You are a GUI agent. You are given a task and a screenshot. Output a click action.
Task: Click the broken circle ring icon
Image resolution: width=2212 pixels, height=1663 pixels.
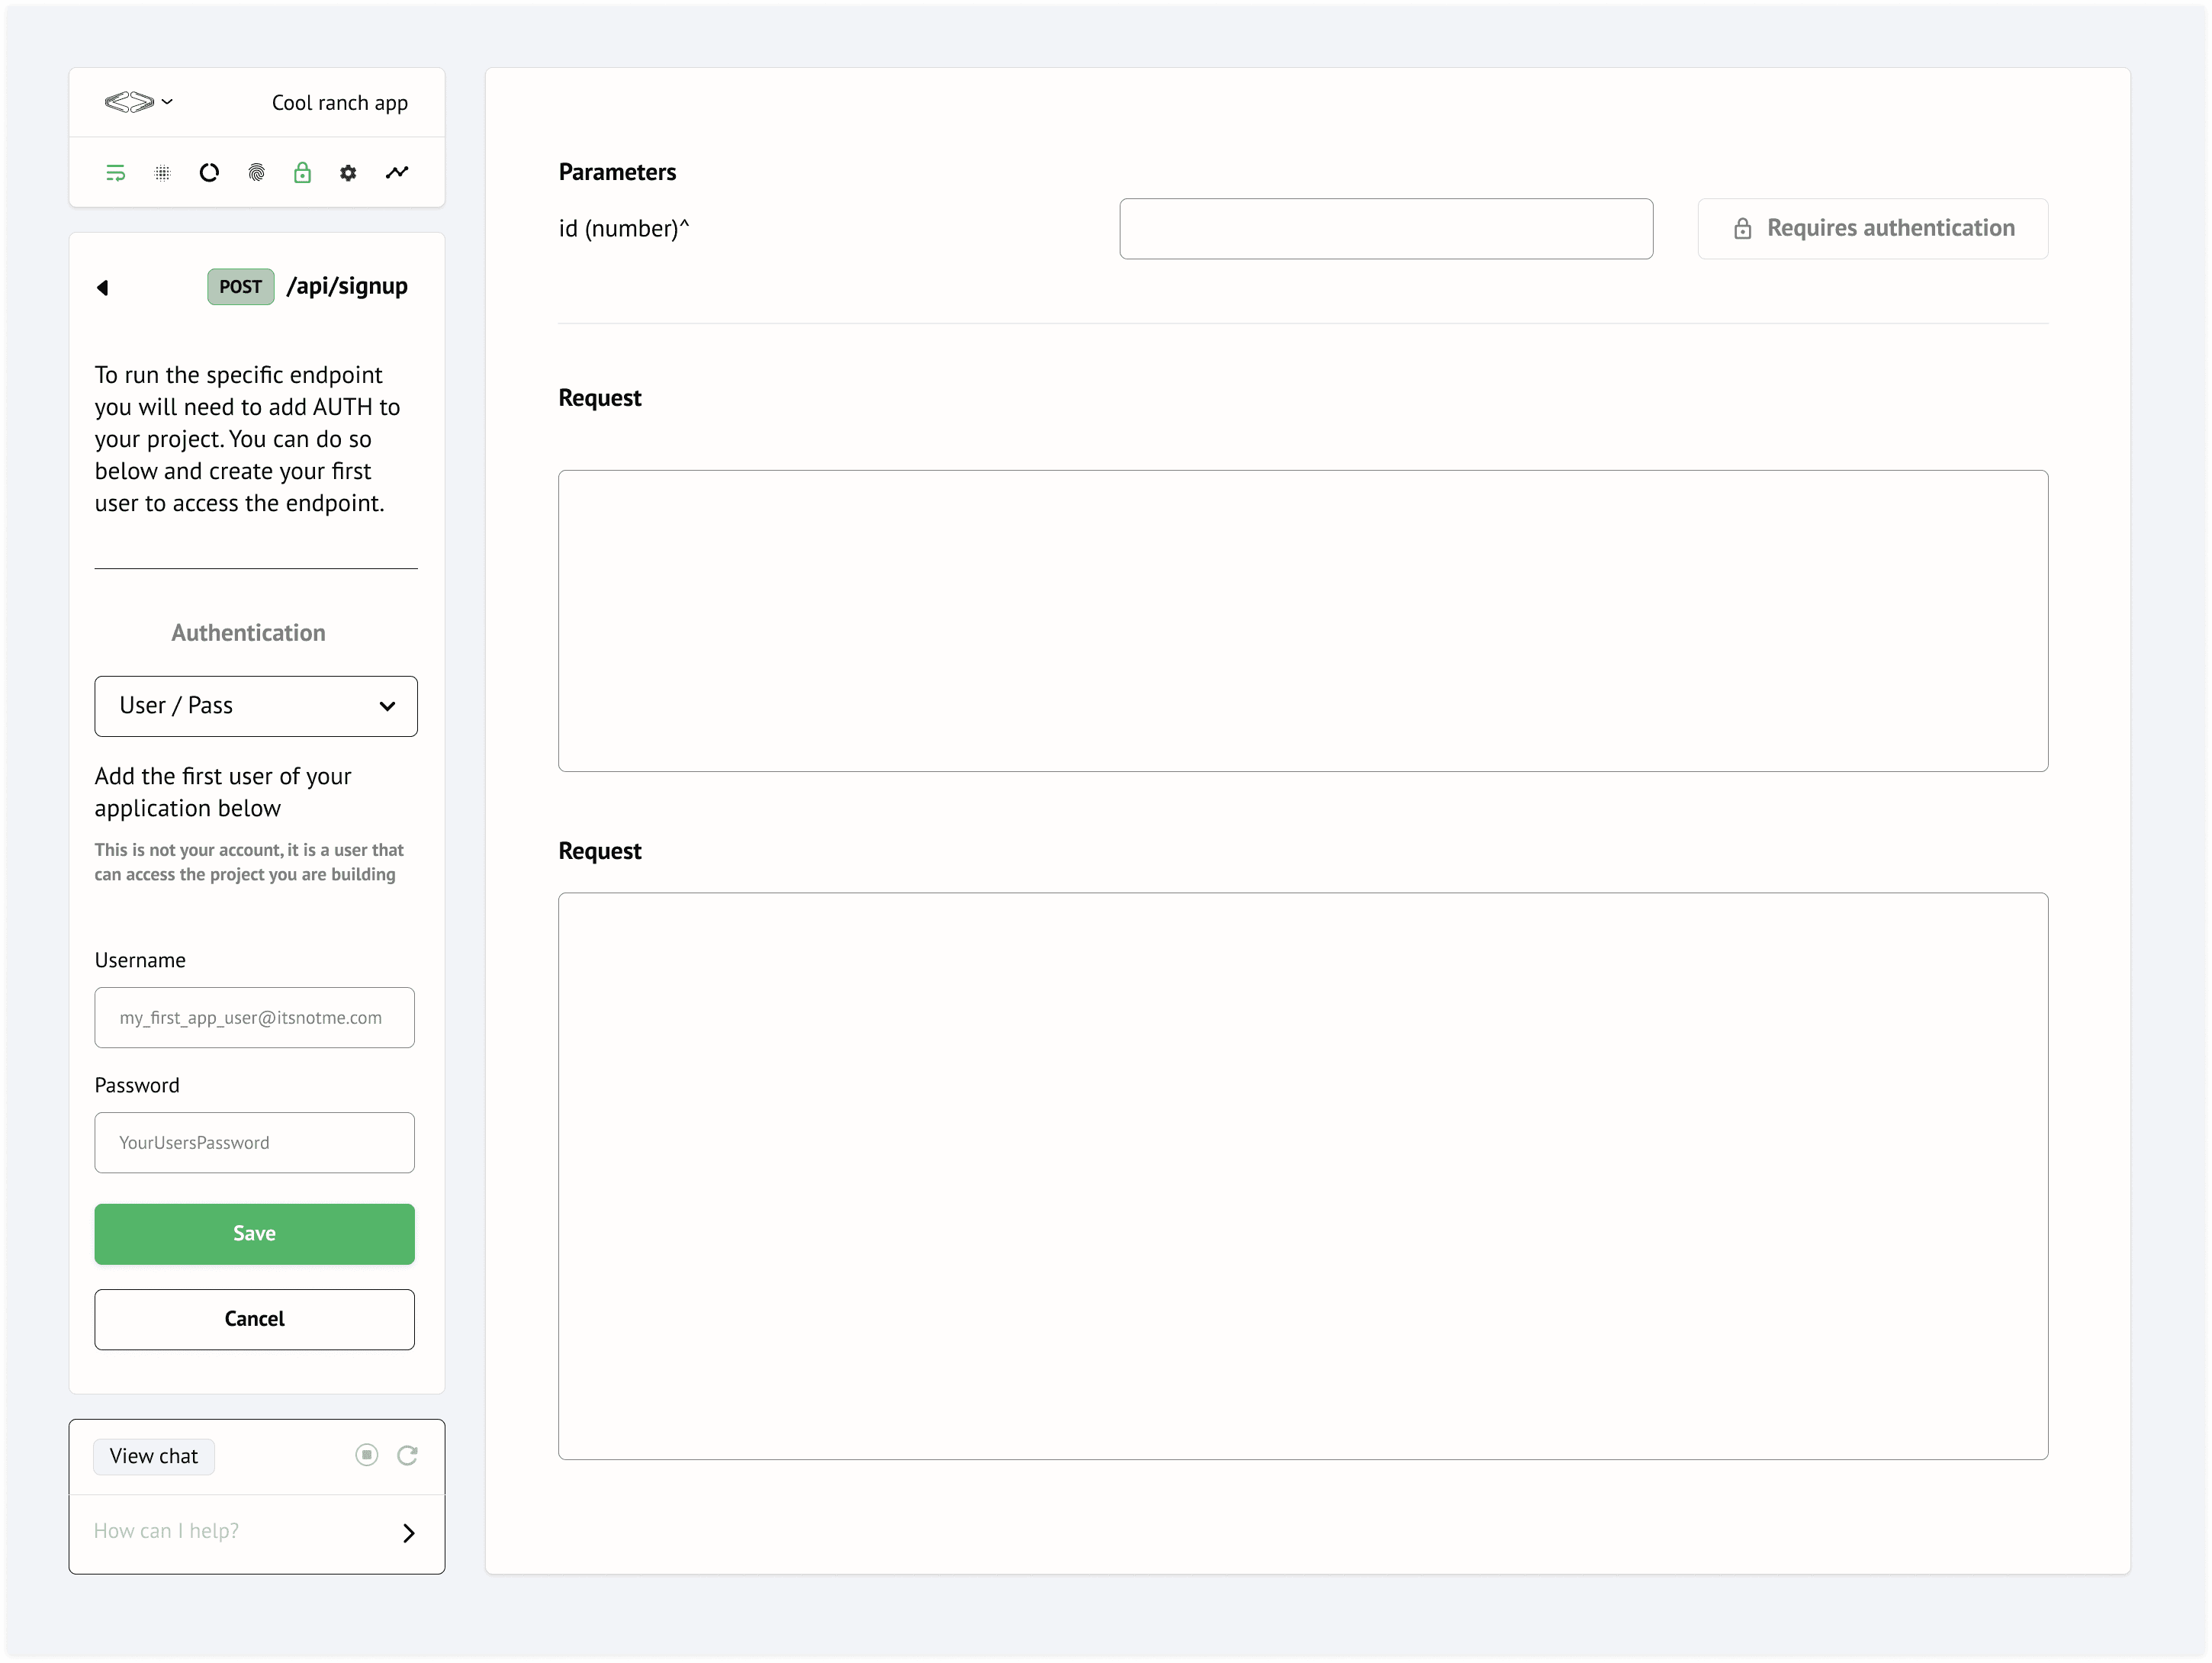(x=209, y=173)
